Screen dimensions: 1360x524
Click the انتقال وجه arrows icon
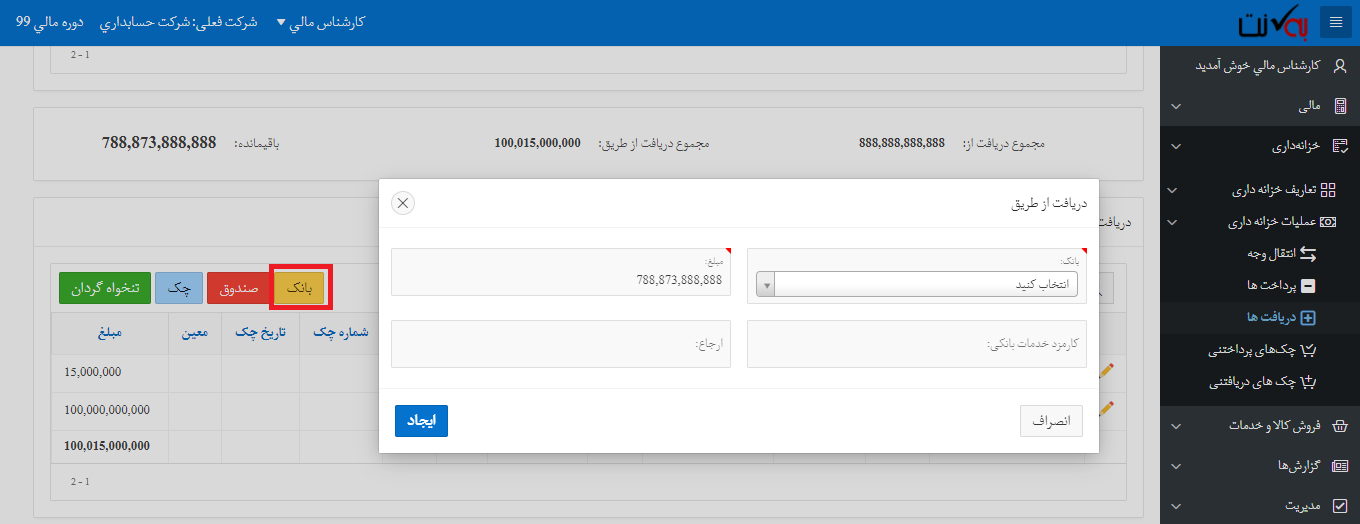(1307, 254)
